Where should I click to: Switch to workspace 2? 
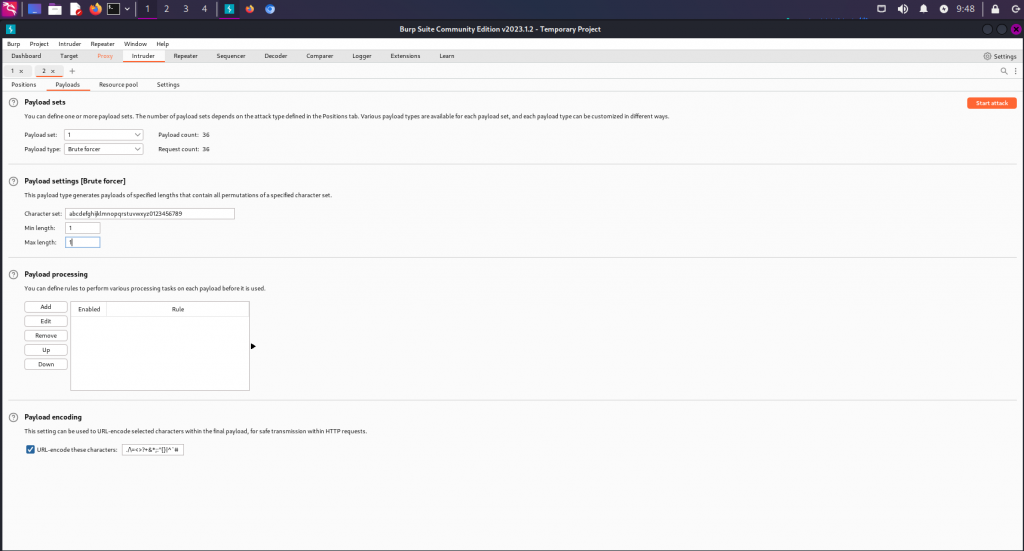[167, 9]
